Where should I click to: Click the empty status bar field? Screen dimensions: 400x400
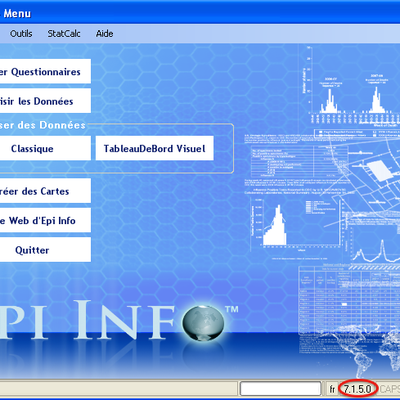(x=280, y=389)
